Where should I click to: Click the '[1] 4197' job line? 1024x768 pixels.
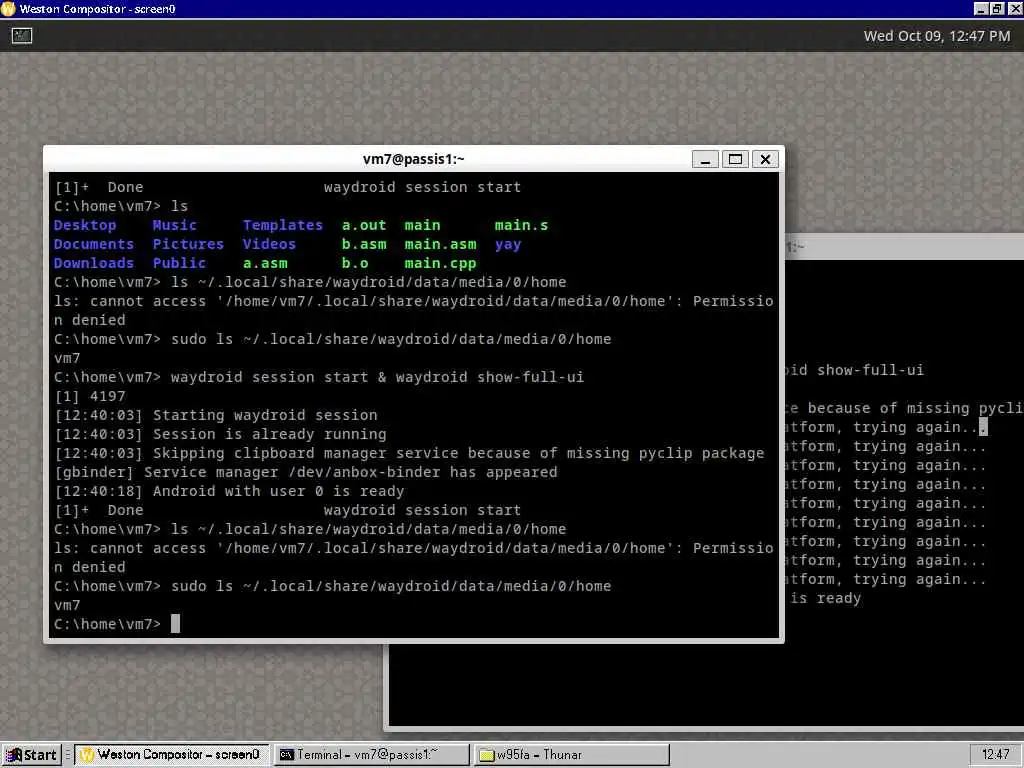tap(89, 396)
